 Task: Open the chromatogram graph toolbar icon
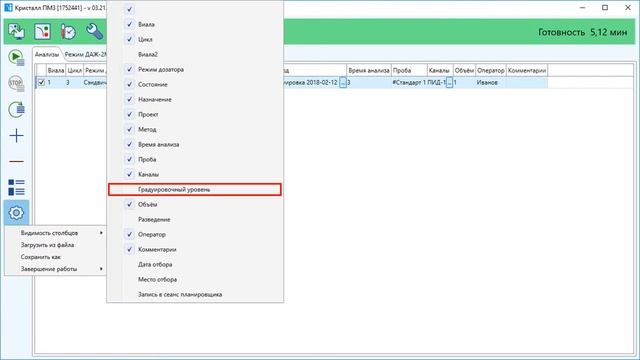[42, 31]
